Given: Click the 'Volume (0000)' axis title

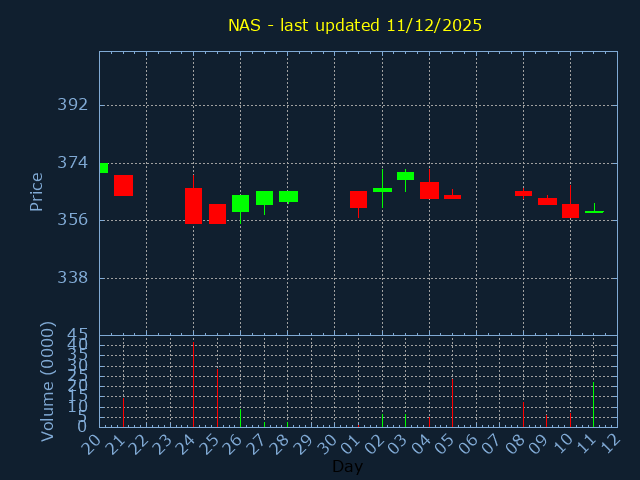Looking at the screenshot, I should click(x=48, y=382).
